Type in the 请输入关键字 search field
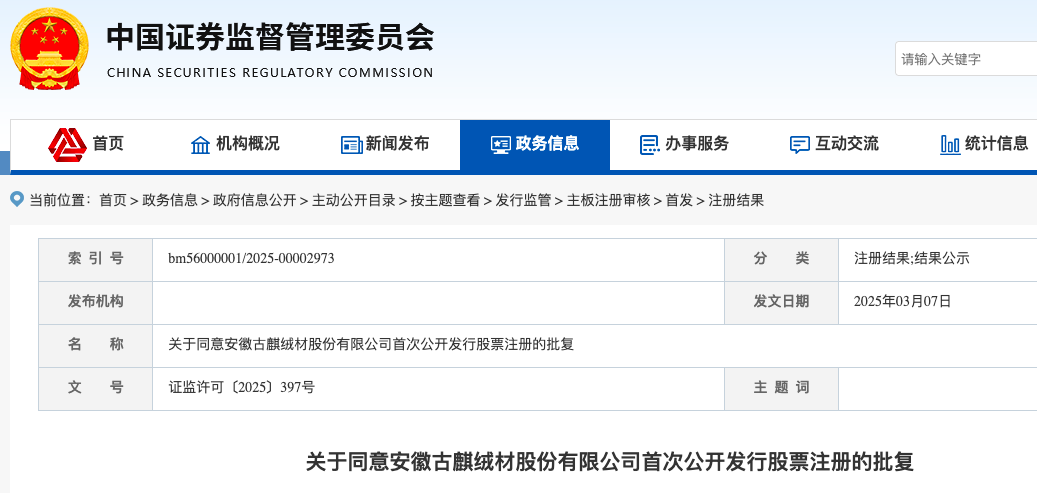This screenshot has height=493, width=1037. (x=965, y=59)
